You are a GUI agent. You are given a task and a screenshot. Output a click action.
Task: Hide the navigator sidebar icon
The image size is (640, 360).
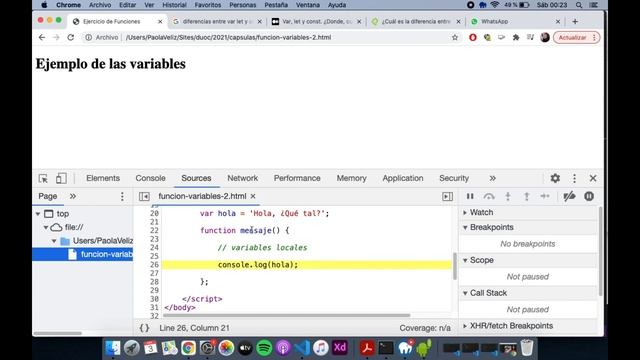tap(144, 196)
